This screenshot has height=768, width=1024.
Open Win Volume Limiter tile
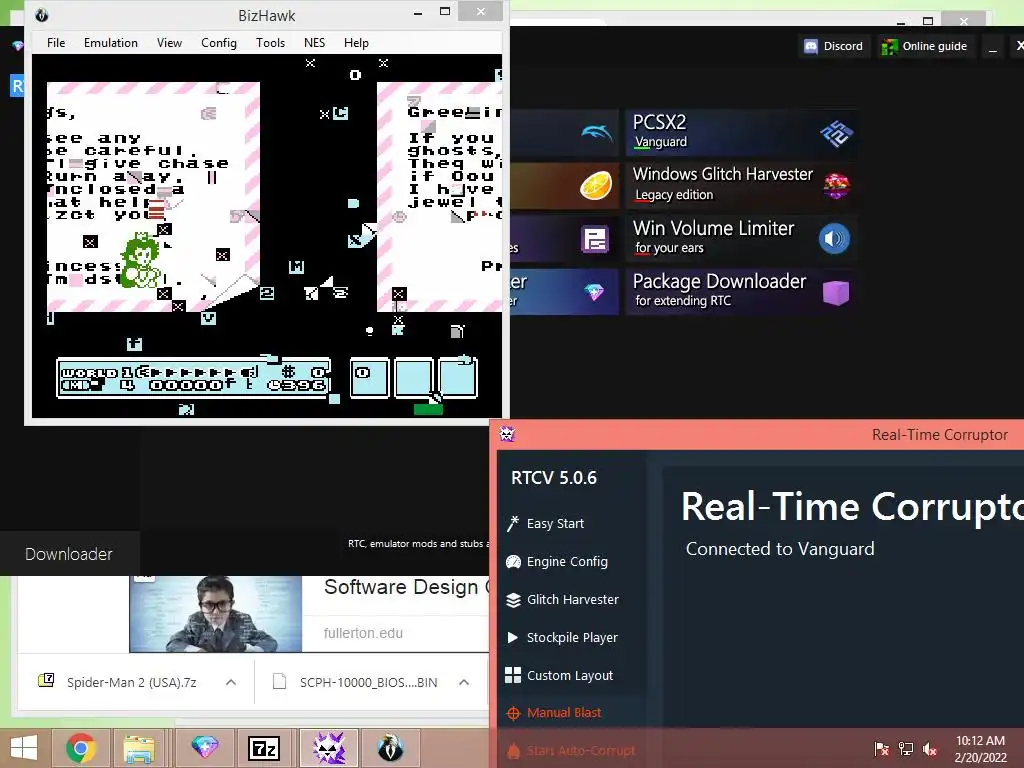(741, 238)
